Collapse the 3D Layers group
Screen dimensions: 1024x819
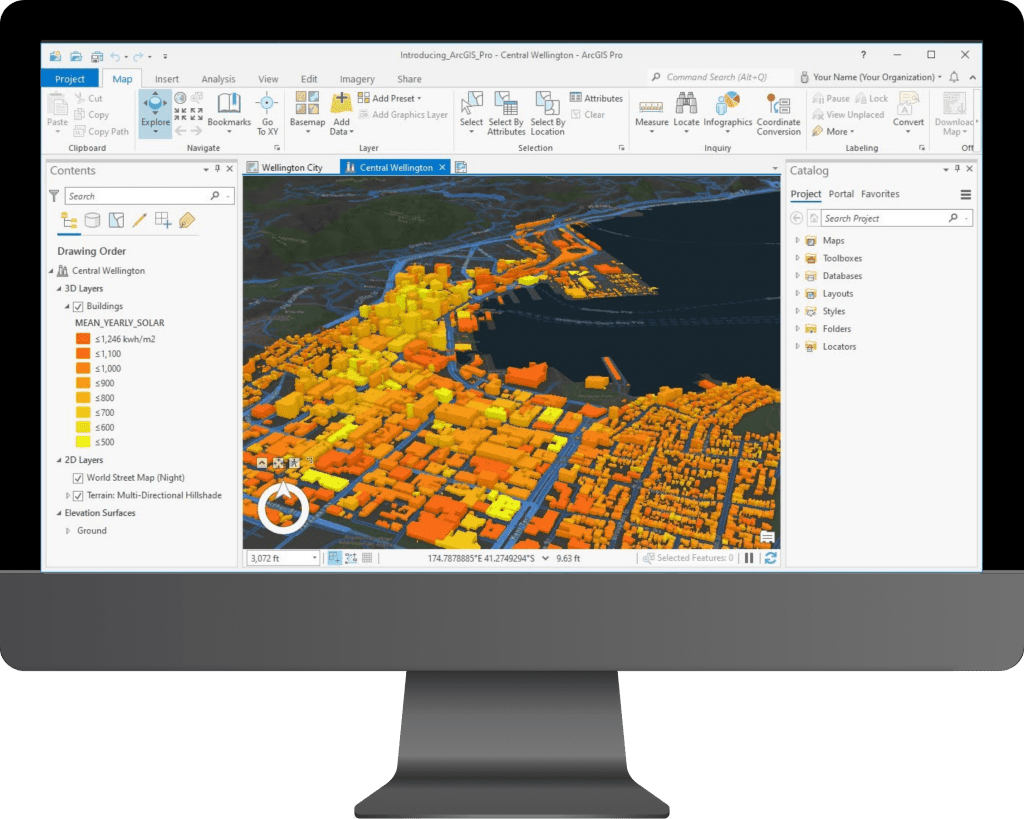coord(59,289)
